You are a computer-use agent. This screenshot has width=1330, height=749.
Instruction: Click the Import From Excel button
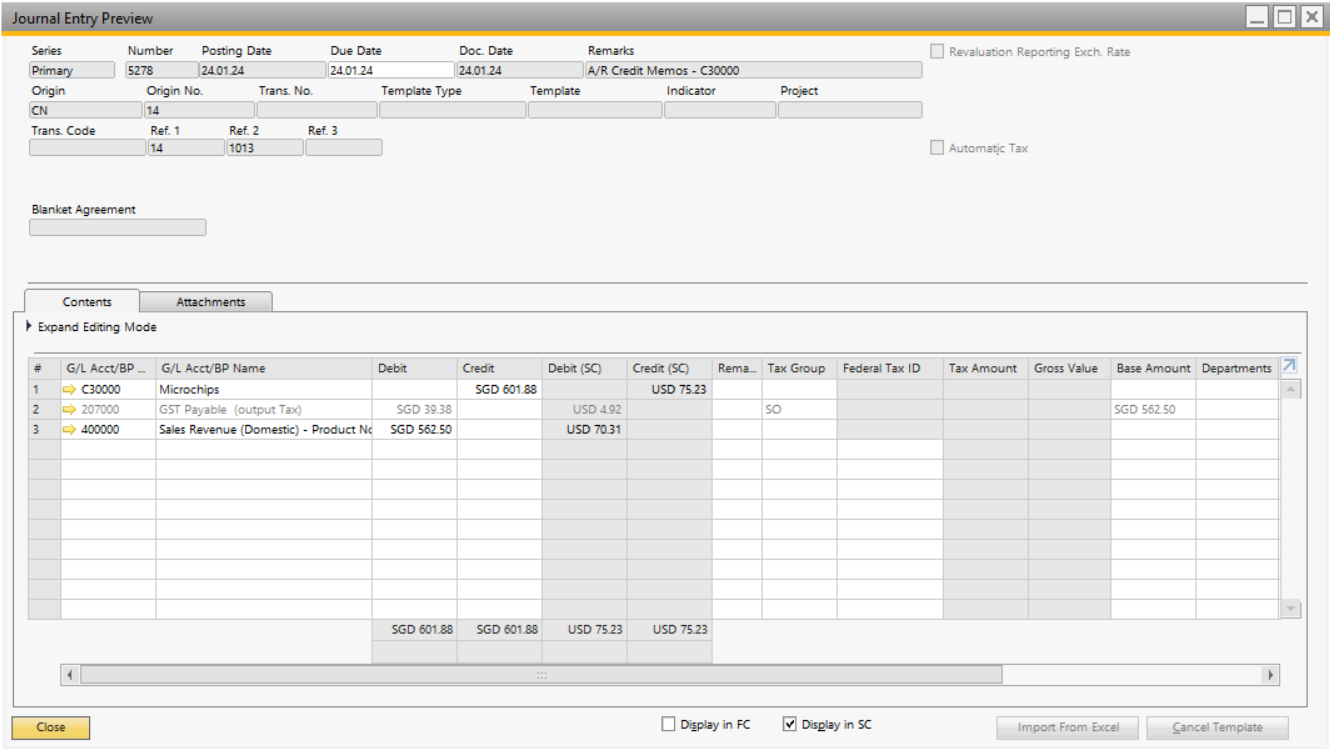1068,728
